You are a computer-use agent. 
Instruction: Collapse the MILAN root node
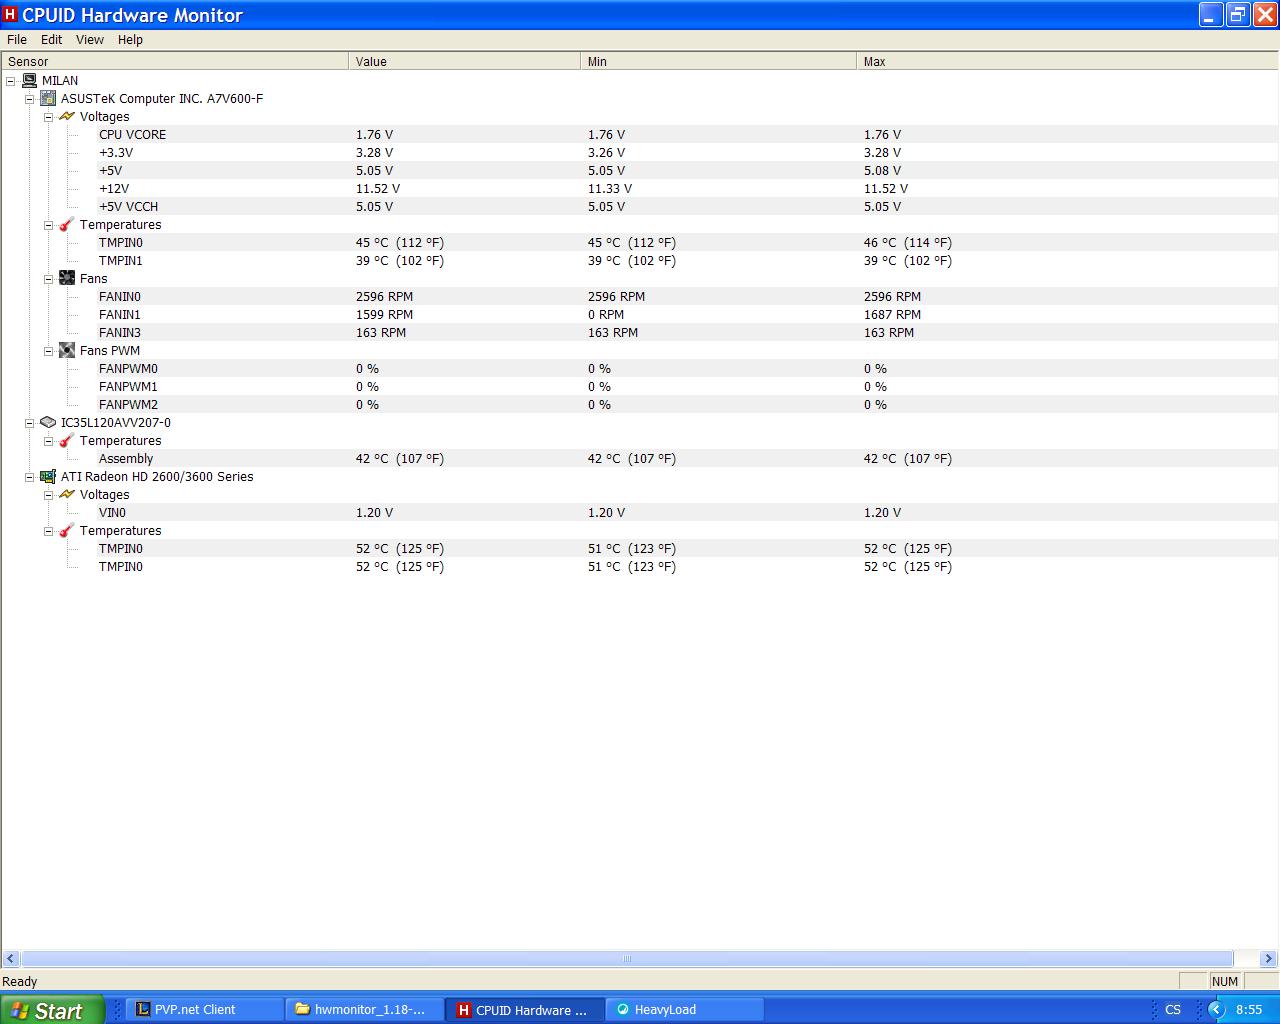[x=11, y=80]
